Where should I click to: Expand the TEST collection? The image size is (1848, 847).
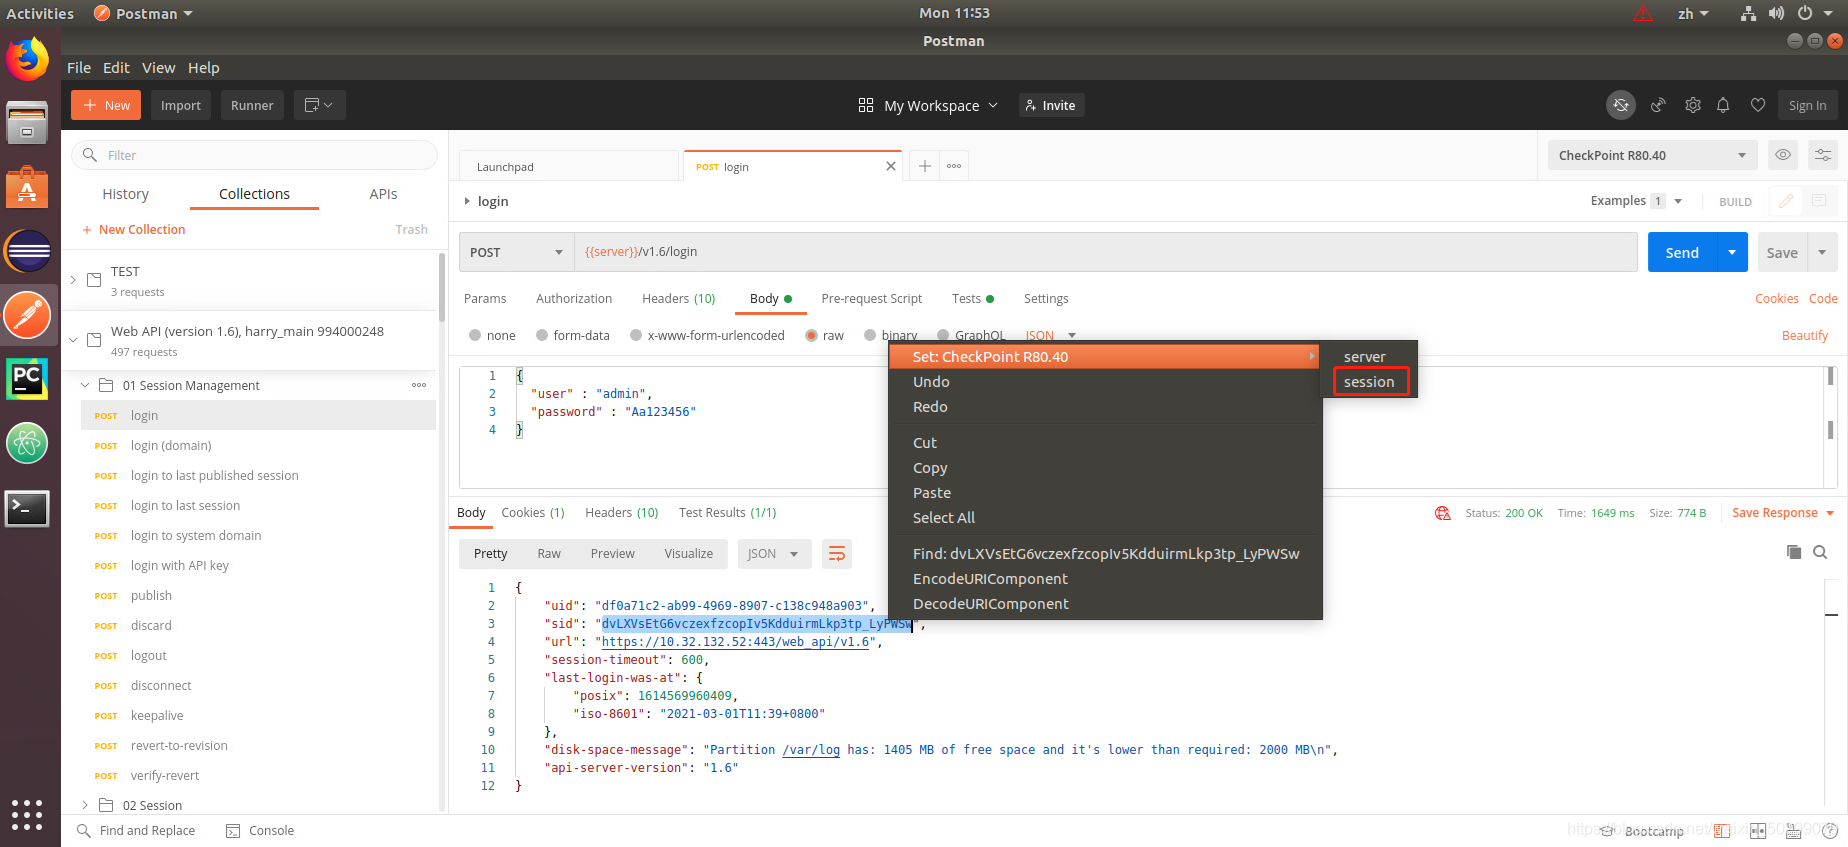coord(73,280)
